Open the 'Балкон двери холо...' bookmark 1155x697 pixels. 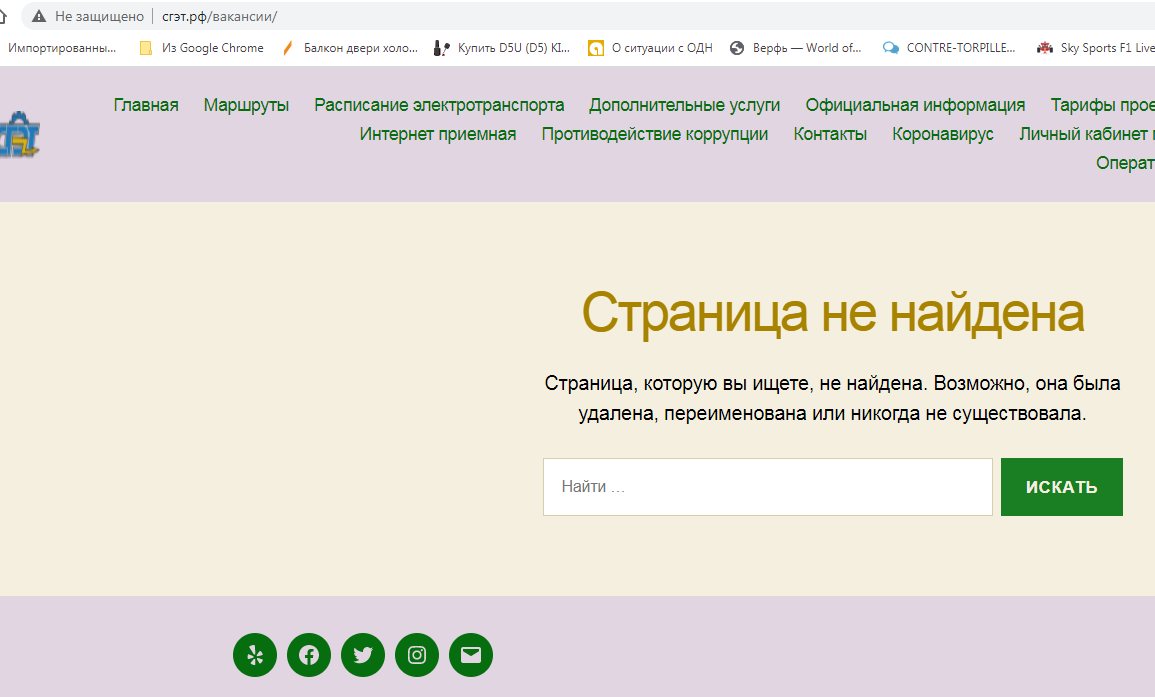click(x=350, y=48)
